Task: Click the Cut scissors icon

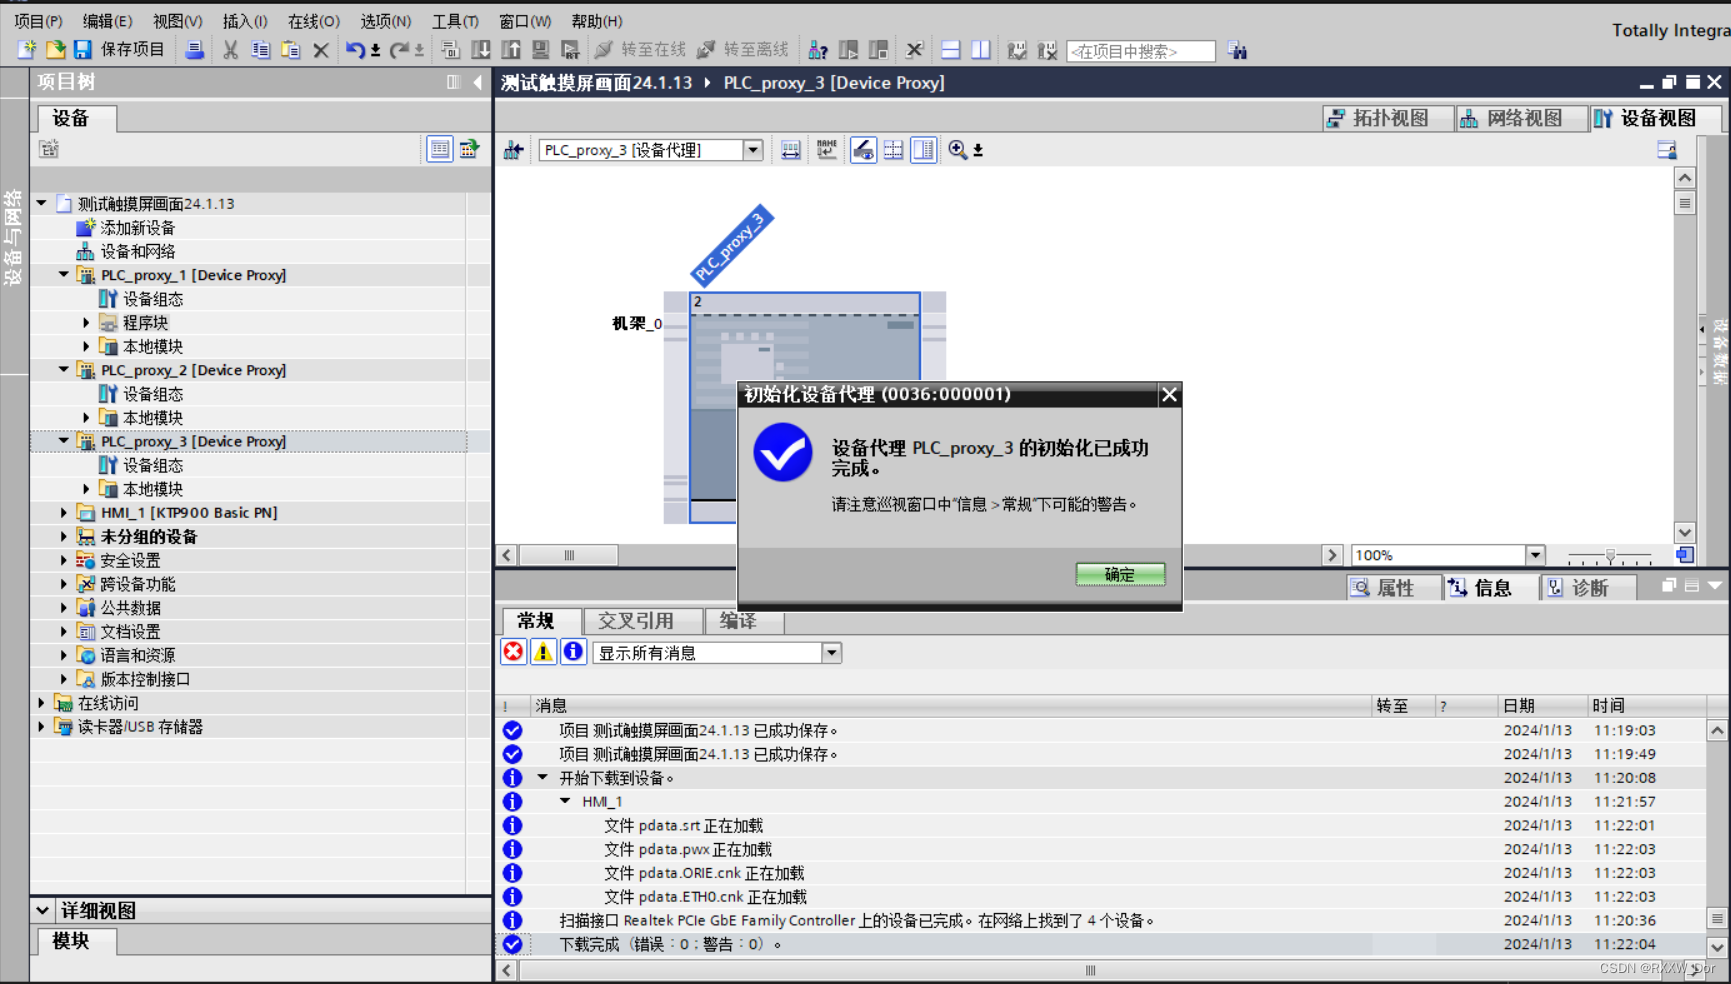Action: [x=230, y=50]
